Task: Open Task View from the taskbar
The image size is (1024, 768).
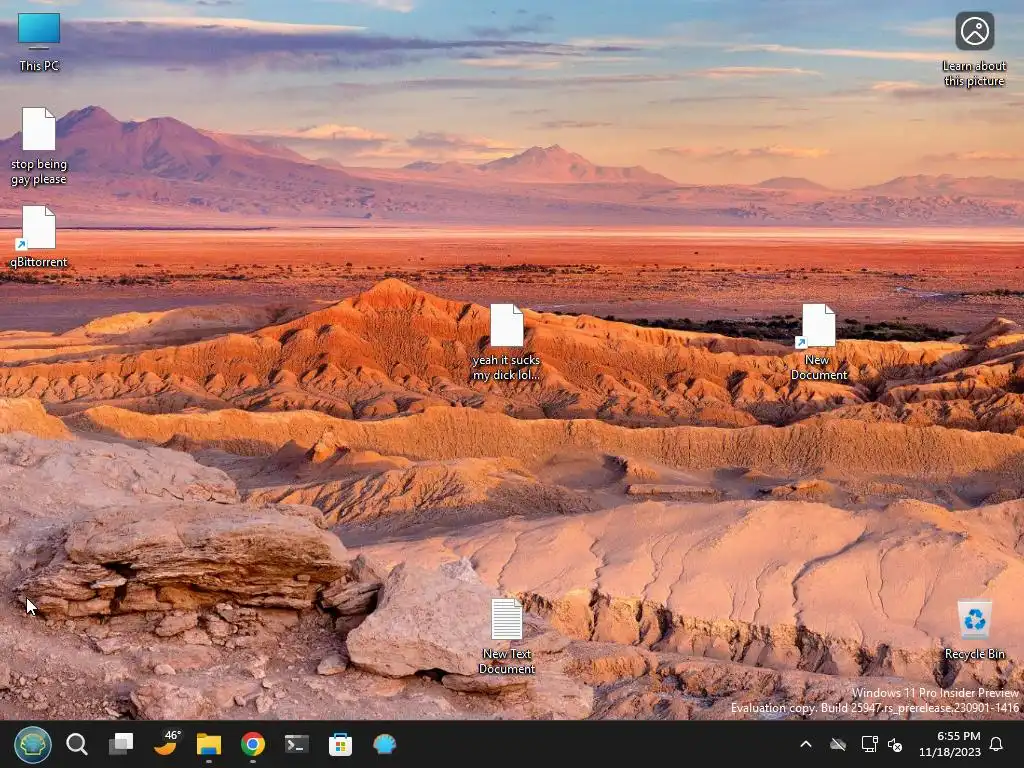Action: click(x=121, y=744)
